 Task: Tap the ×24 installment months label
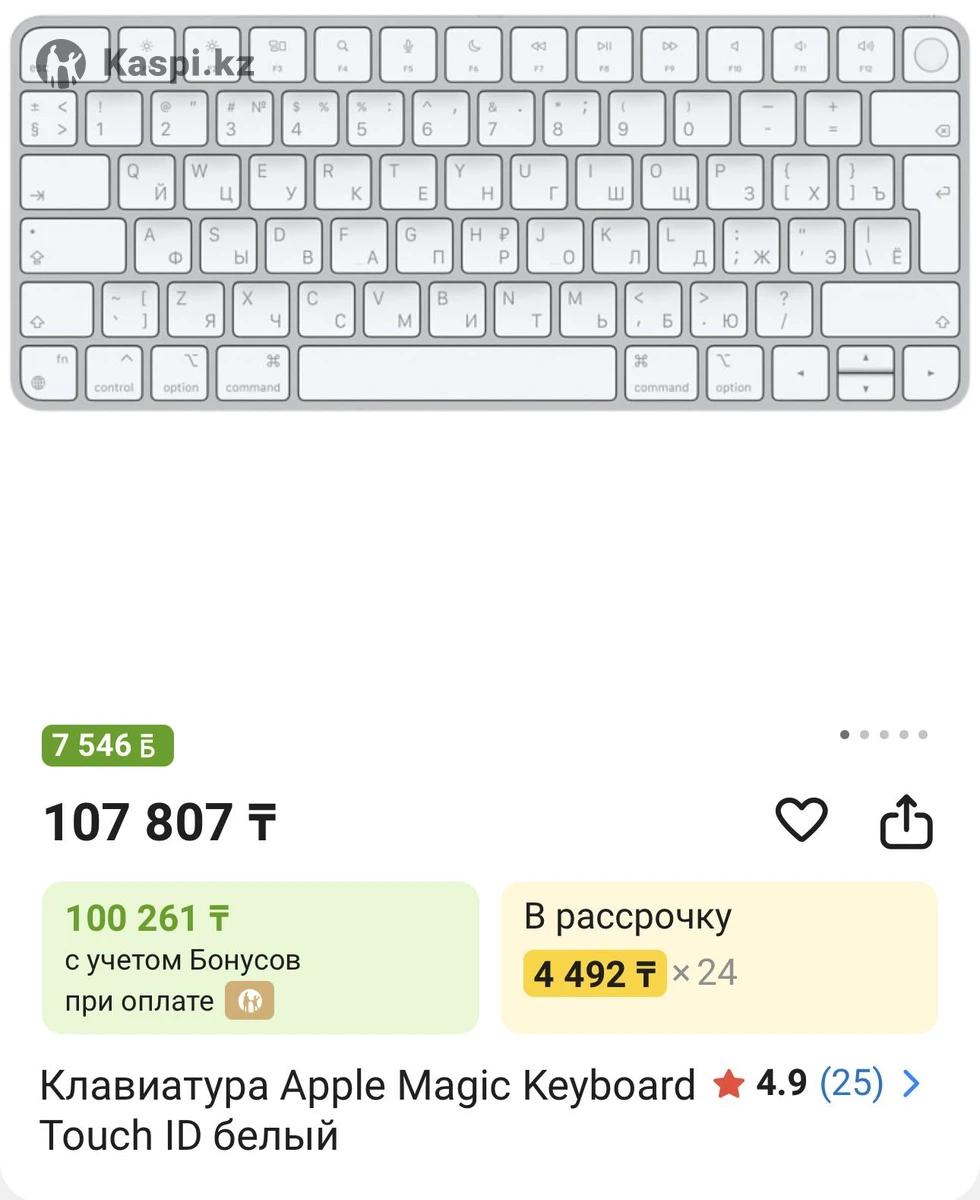pyautogui.click(x=705, y=972)
